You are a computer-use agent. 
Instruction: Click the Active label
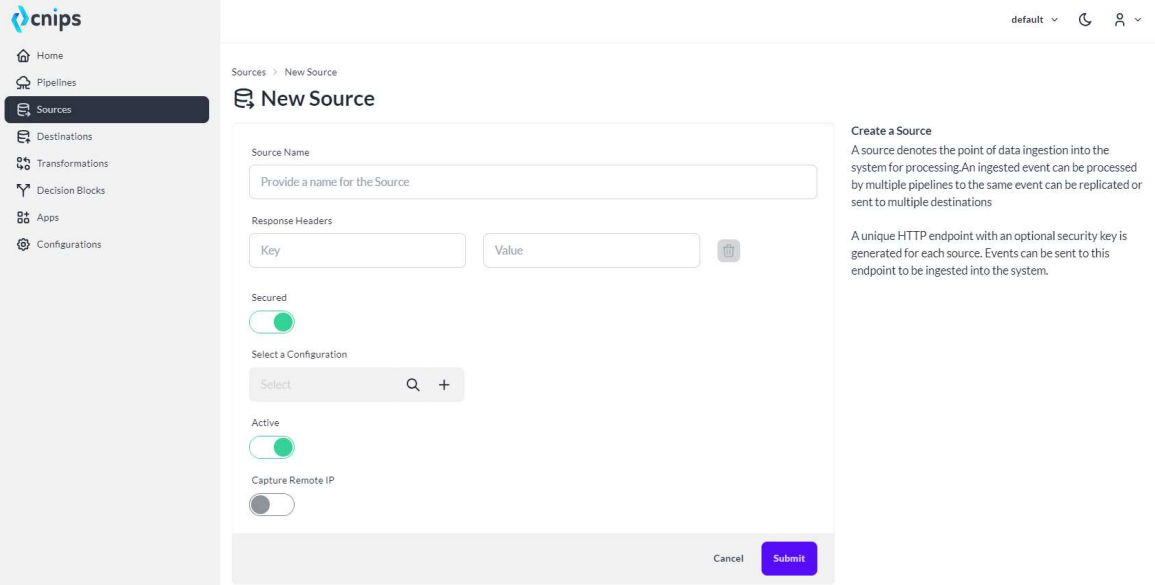(x=265, y=423)
